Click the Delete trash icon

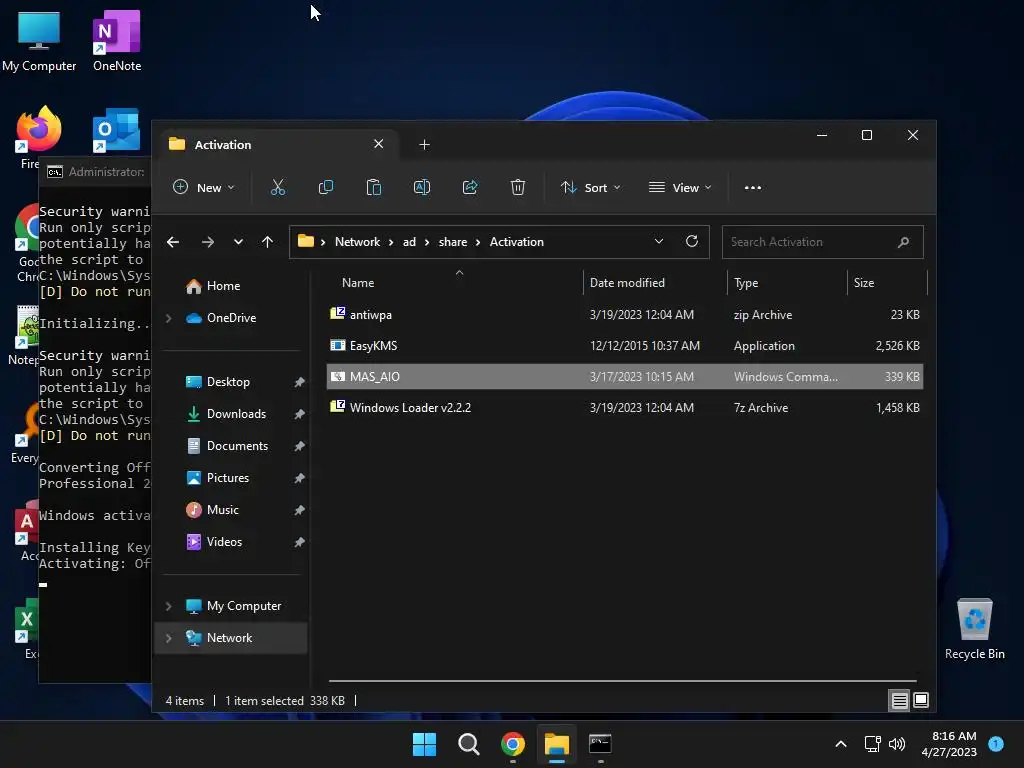[x=518, y=187]
